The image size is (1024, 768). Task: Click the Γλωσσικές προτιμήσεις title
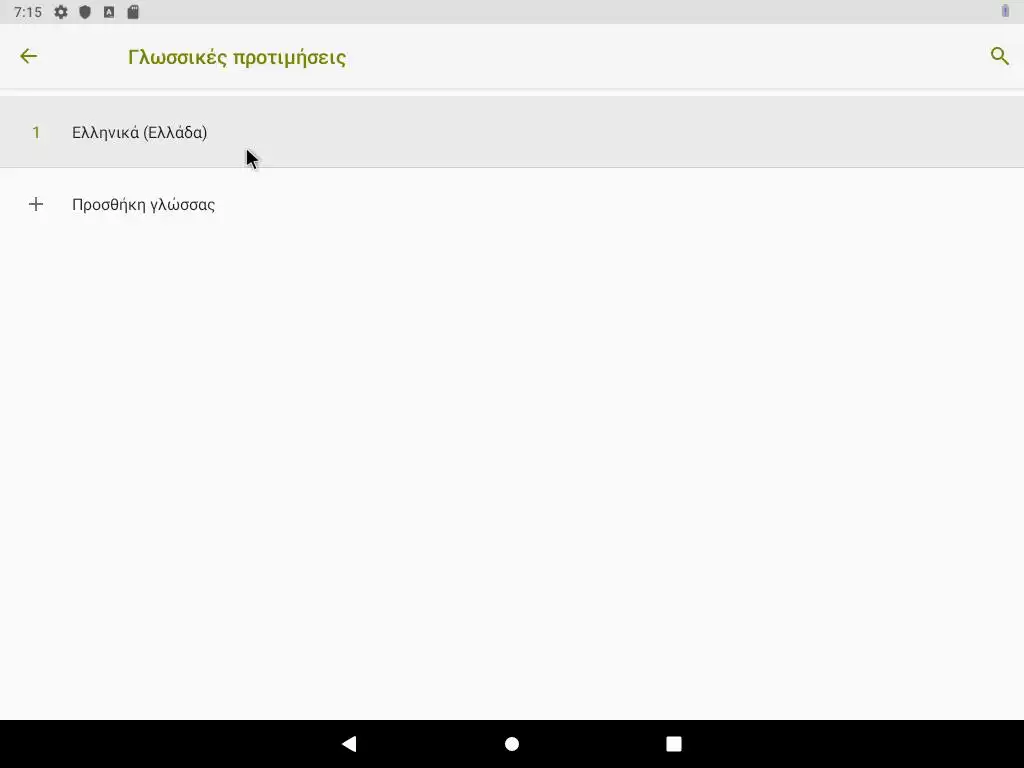click(237, 57)
